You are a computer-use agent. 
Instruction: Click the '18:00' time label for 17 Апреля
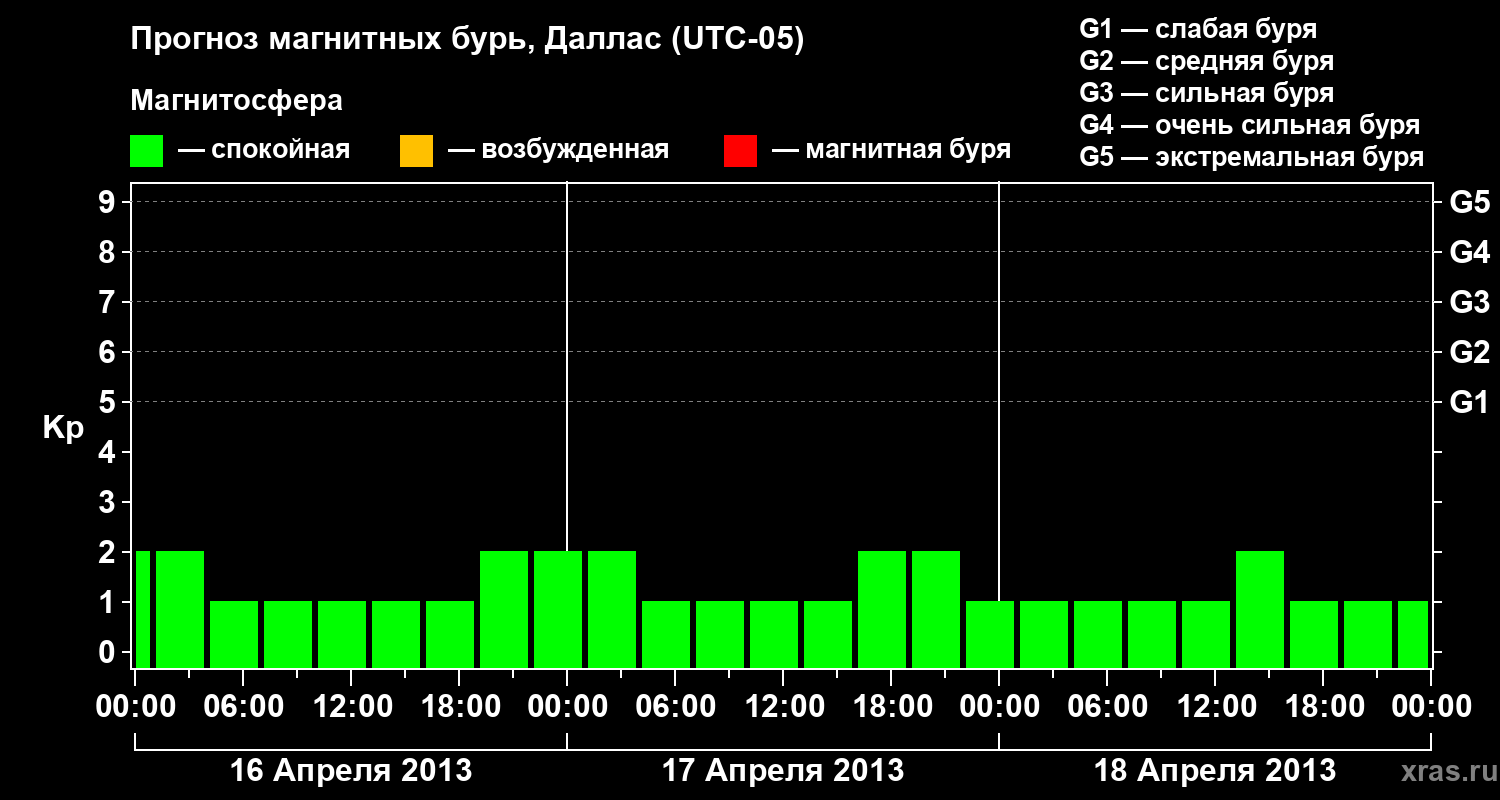891,707
